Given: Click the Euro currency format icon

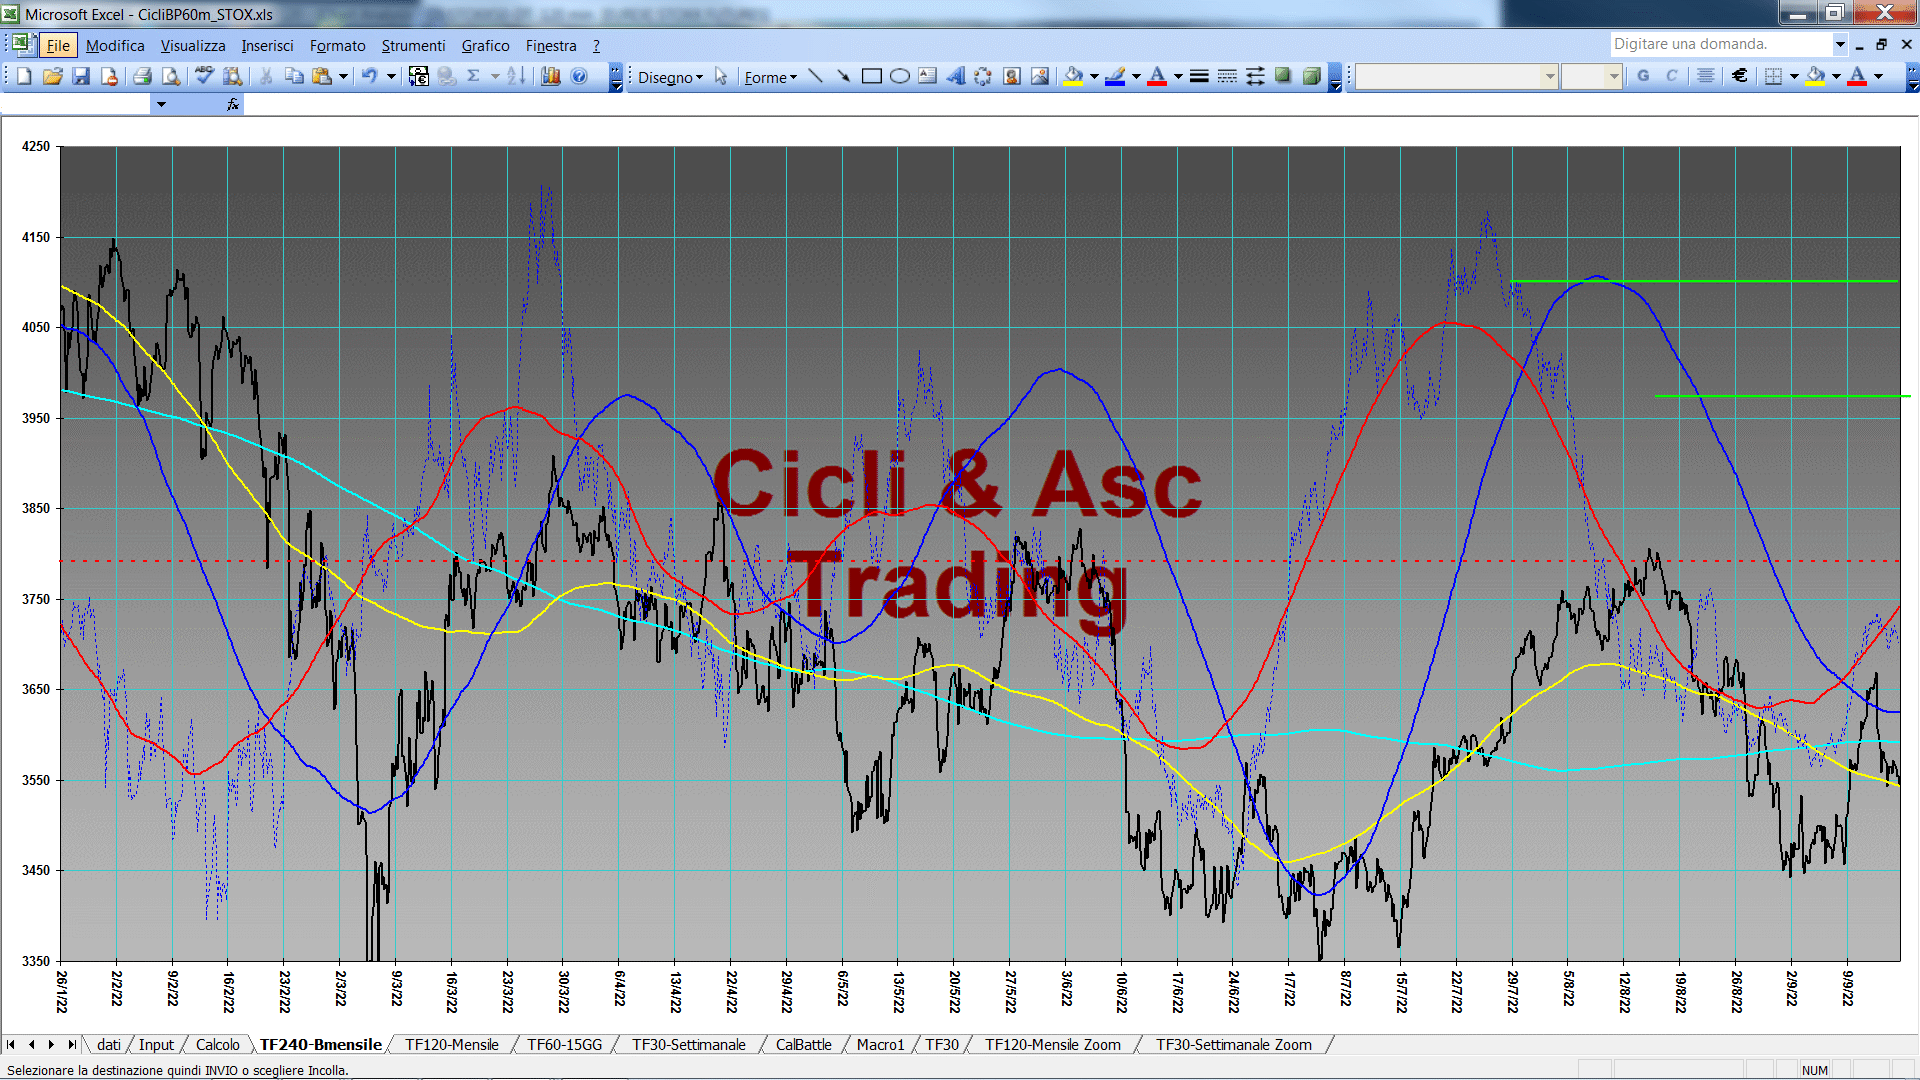Looking at the screenshot, I should pyautogui.click(x=1740, y=76).
